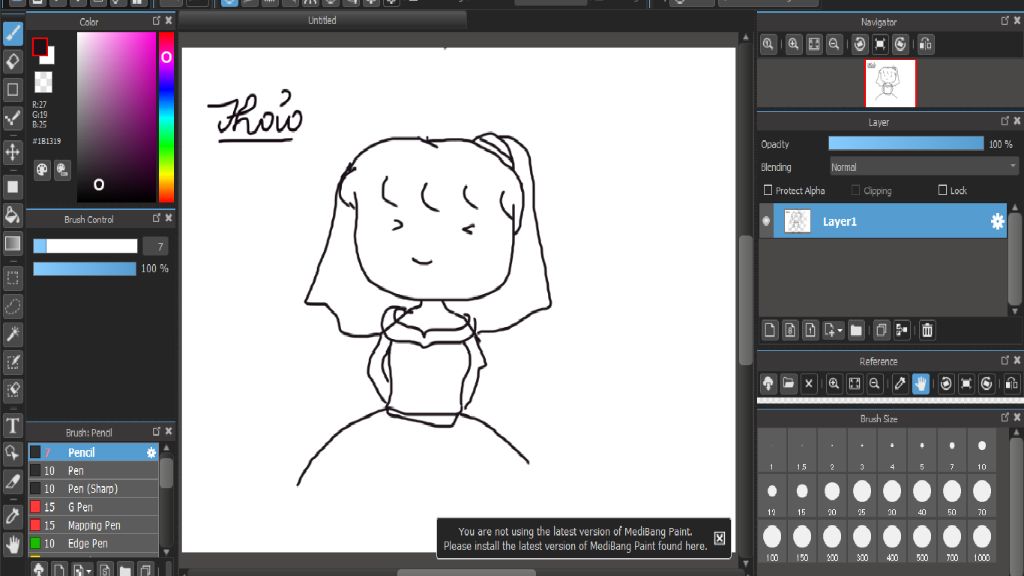Select the Reference panel eyedropper icon
Viewport: 1024px width, 576px height.
[x=900, y=383]
